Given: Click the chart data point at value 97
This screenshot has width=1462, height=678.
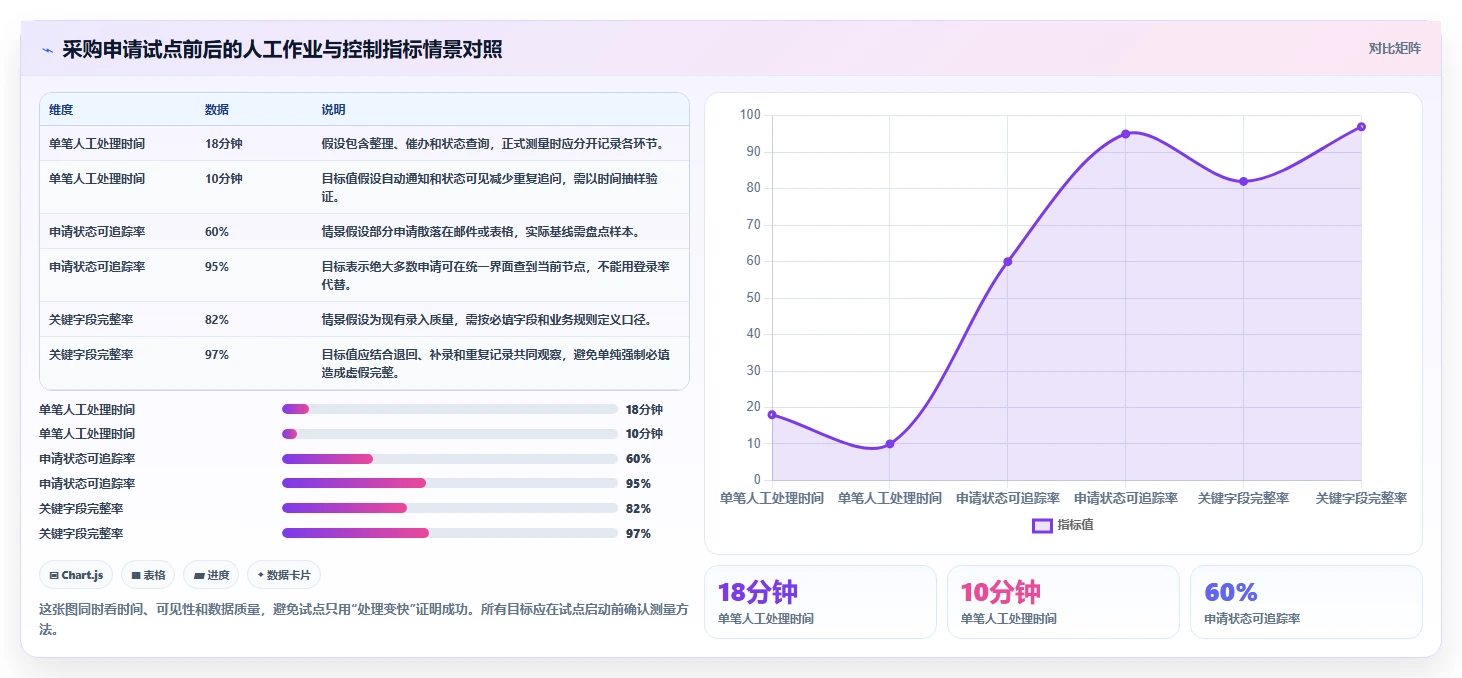Looking at the screenshot, I should coord(1362,127).
